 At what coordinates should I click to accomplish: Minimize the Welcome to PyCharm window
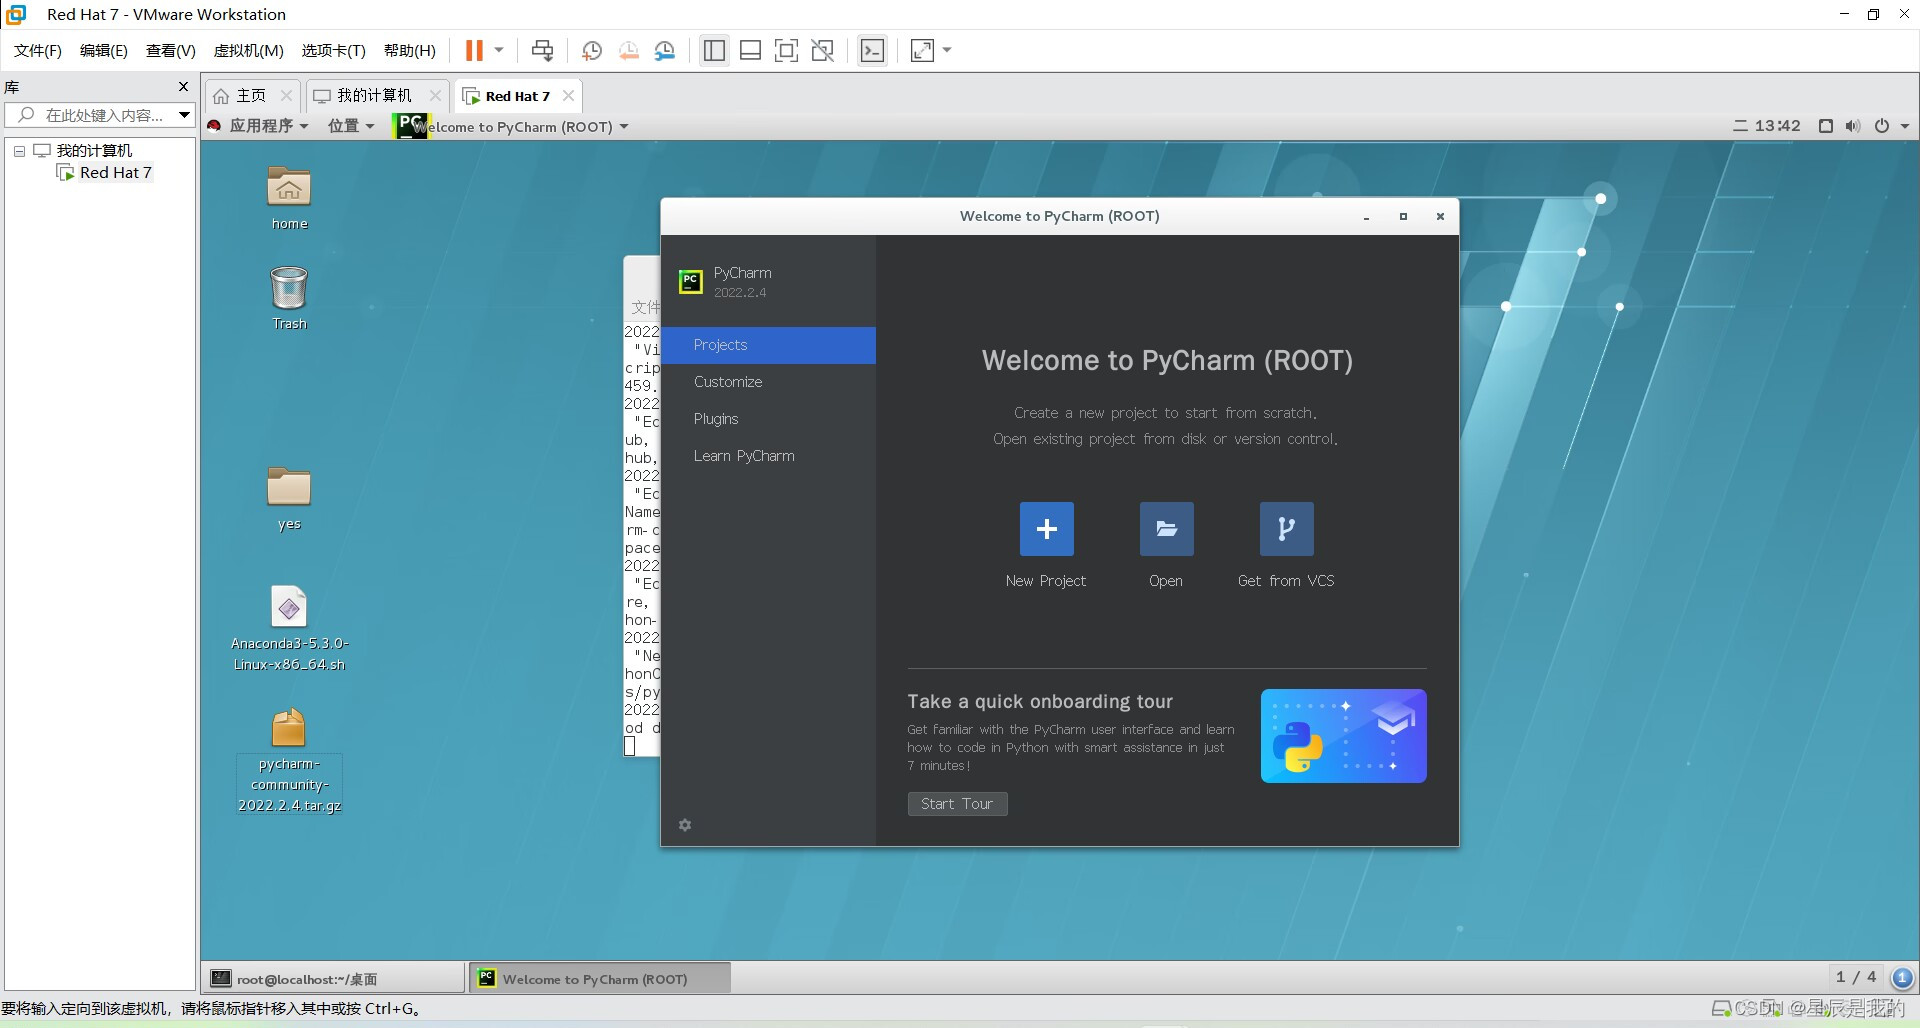point(1366,217)
